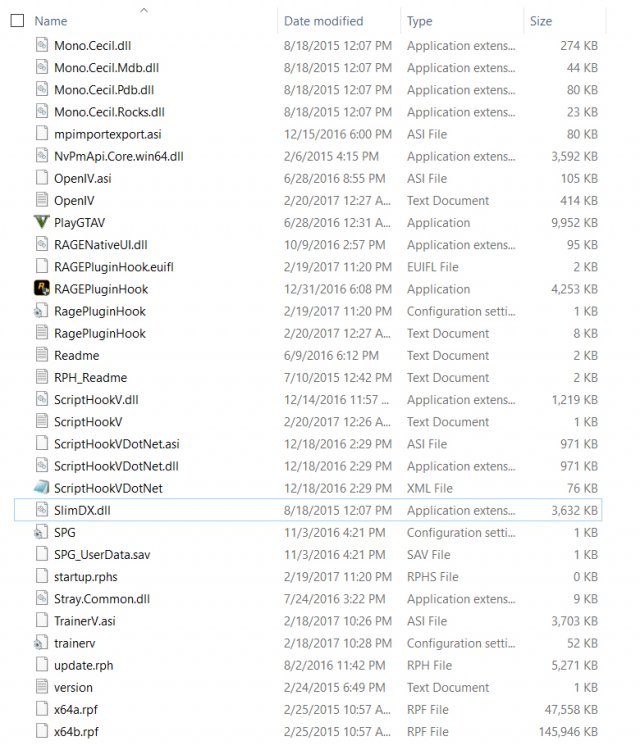640x750 pixels.
Task: Sort files by the Name column
Action: (x=51, y=21)
